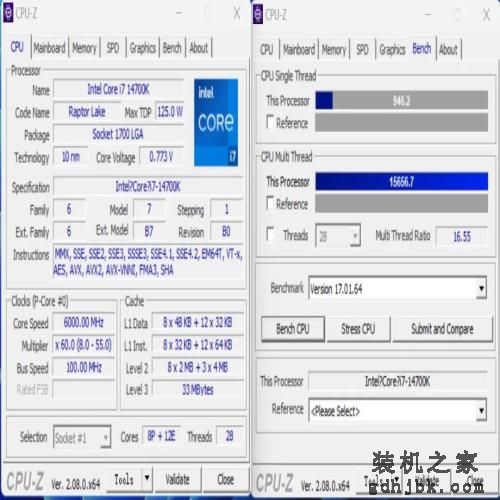Open Tools dropdown arrow in left window
500x500 pixels.
(147, 479)
